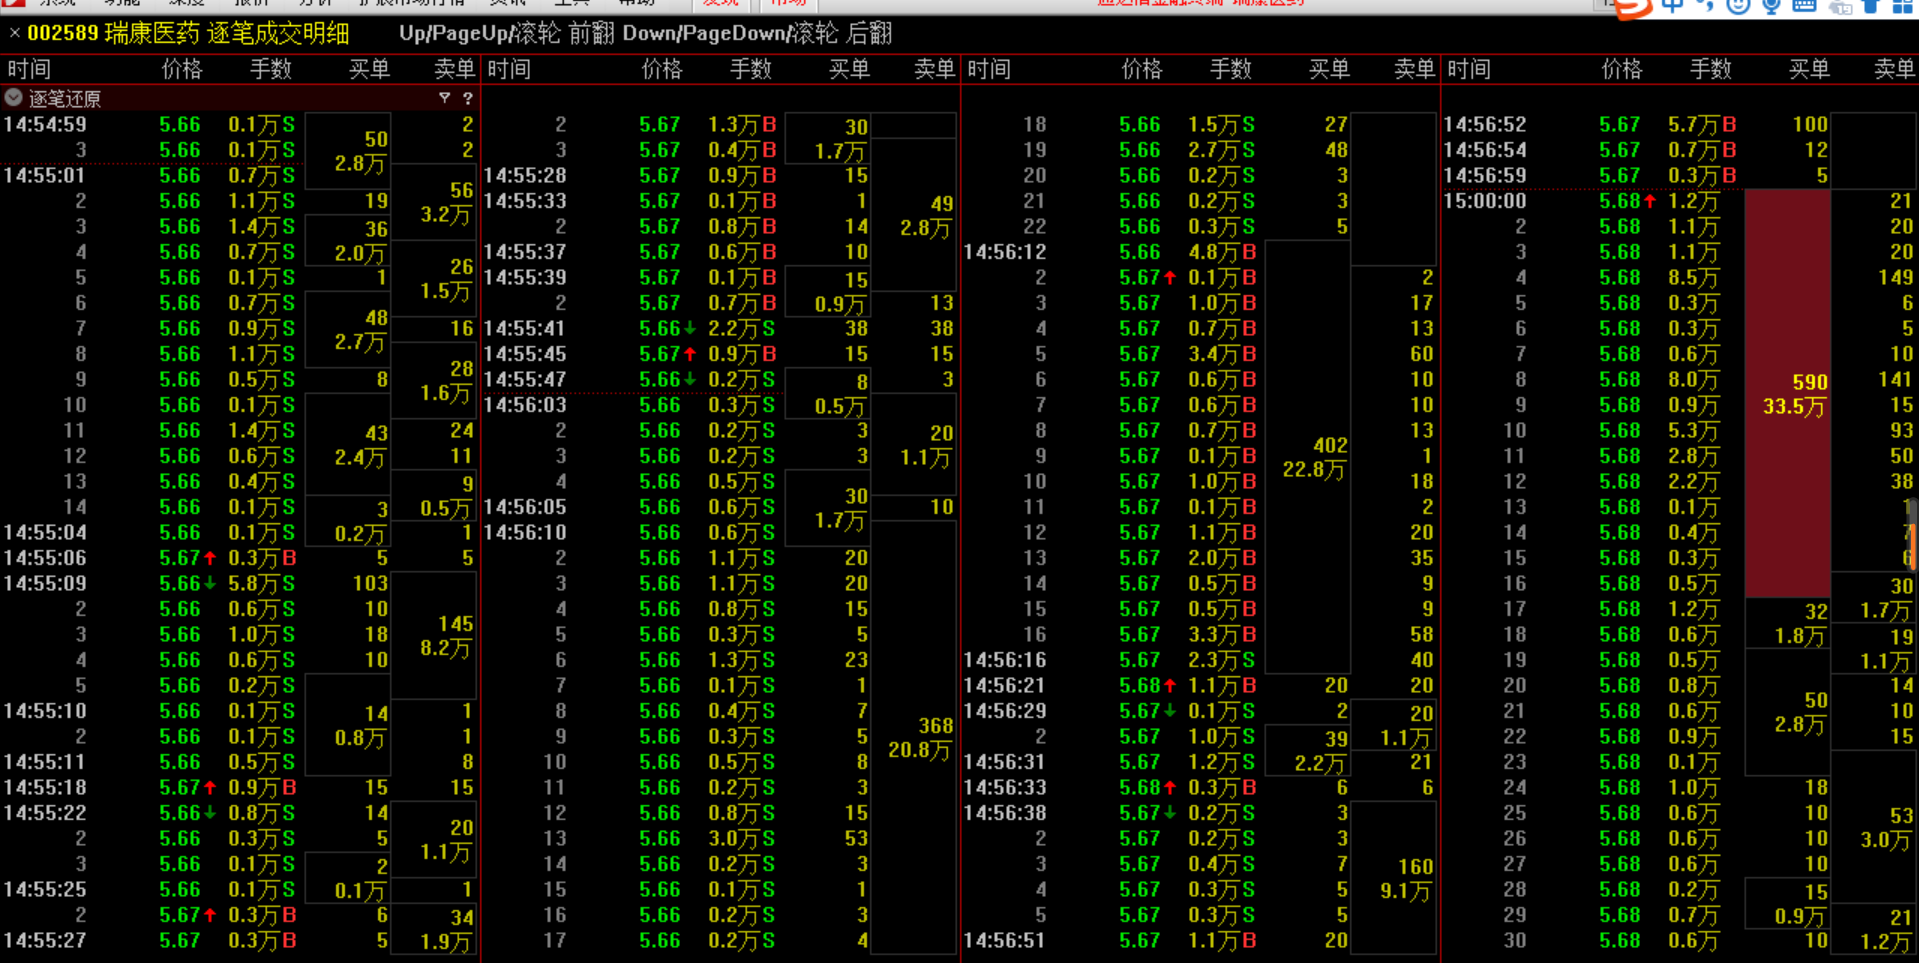Click the 手数 header in second column group
Viewport: 1919px width, 963px height.
pyautogui.click(x=750, y=69)
